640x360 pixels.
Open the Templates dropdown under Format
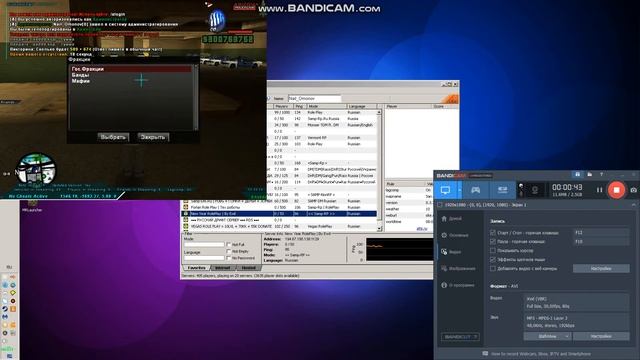pyautogui.click(x=547, y=336)
